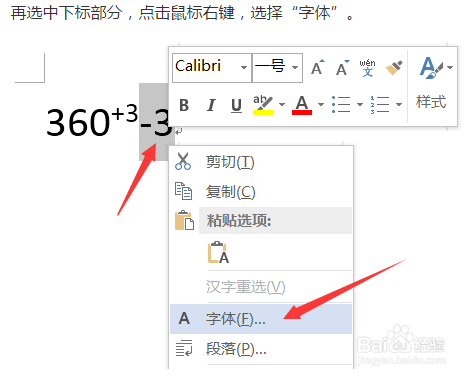Apply yellow text highlight color
The width and height of the screenshot is (474, 378).
(x=263, y=105)
